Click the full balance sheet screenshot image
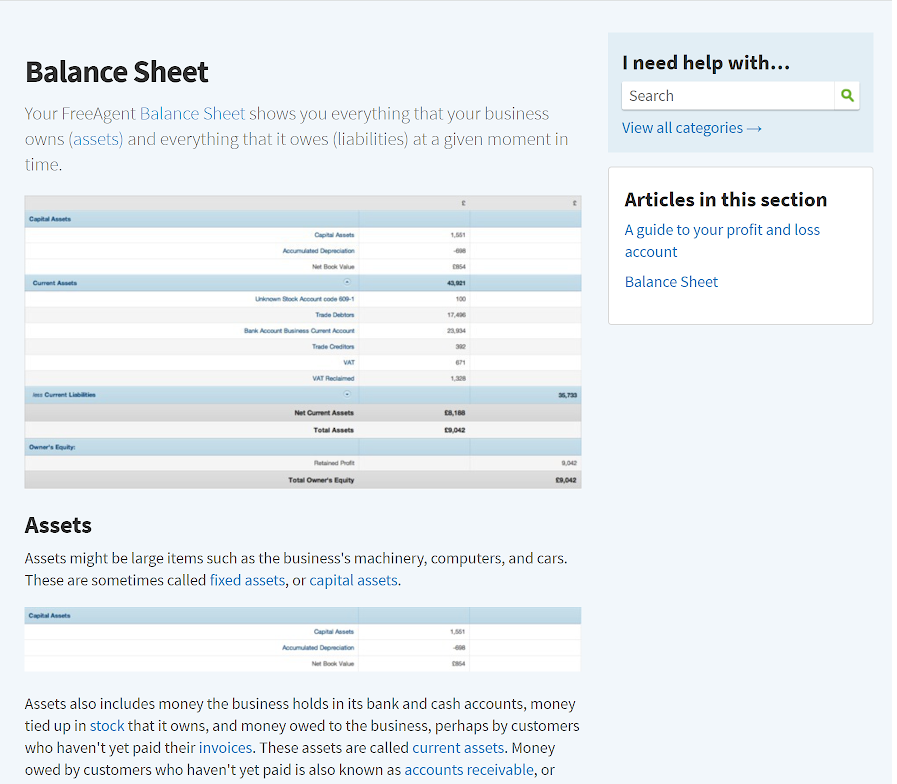Viewport: 897px width, 784px height. click(x=302, y=342)
